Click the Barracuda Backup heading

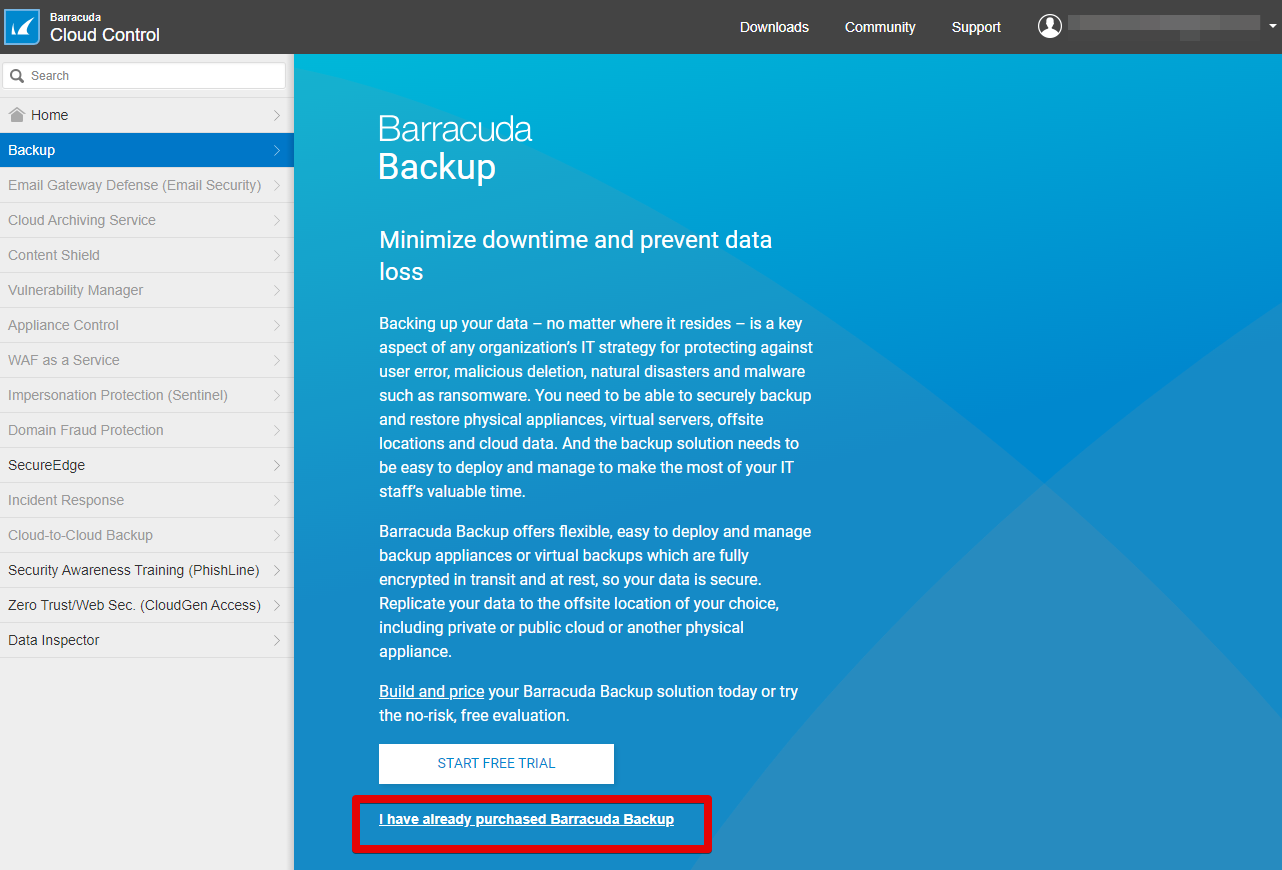coord(455,148)
